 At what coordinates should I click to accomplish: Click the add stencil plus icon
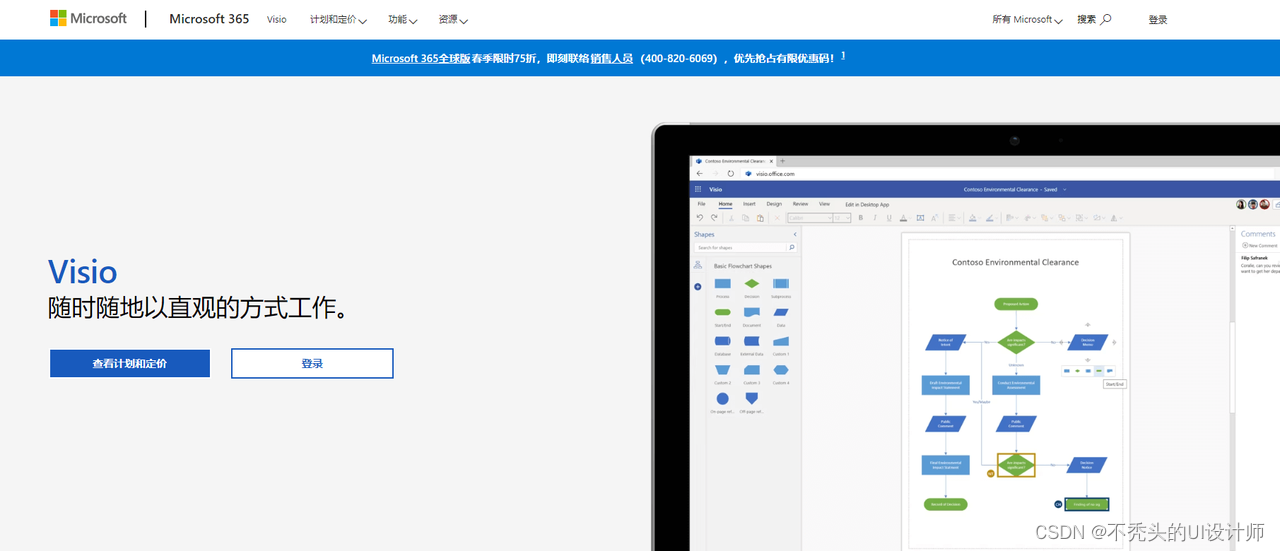[x=698, y=287]
